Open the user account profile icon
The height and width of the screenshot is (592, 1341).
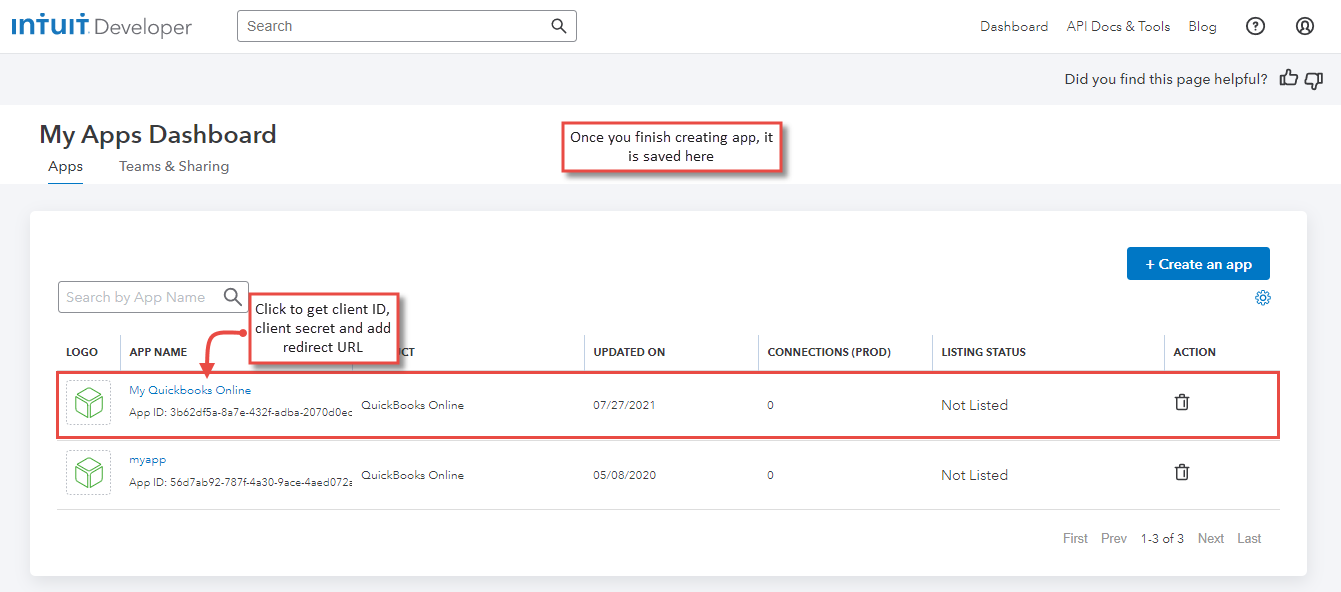(x=1305, y=27)
